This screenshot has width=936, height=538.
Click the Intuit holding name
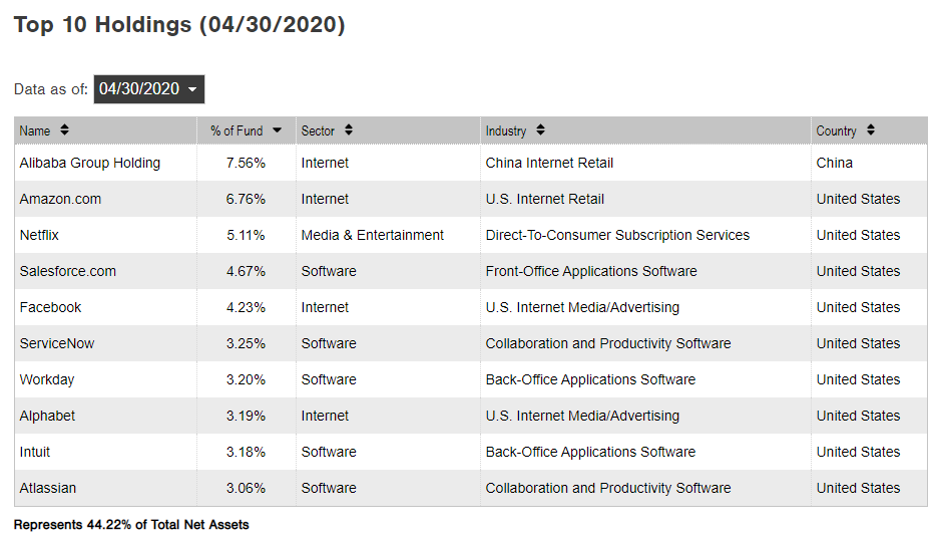(x=35, y=451)
